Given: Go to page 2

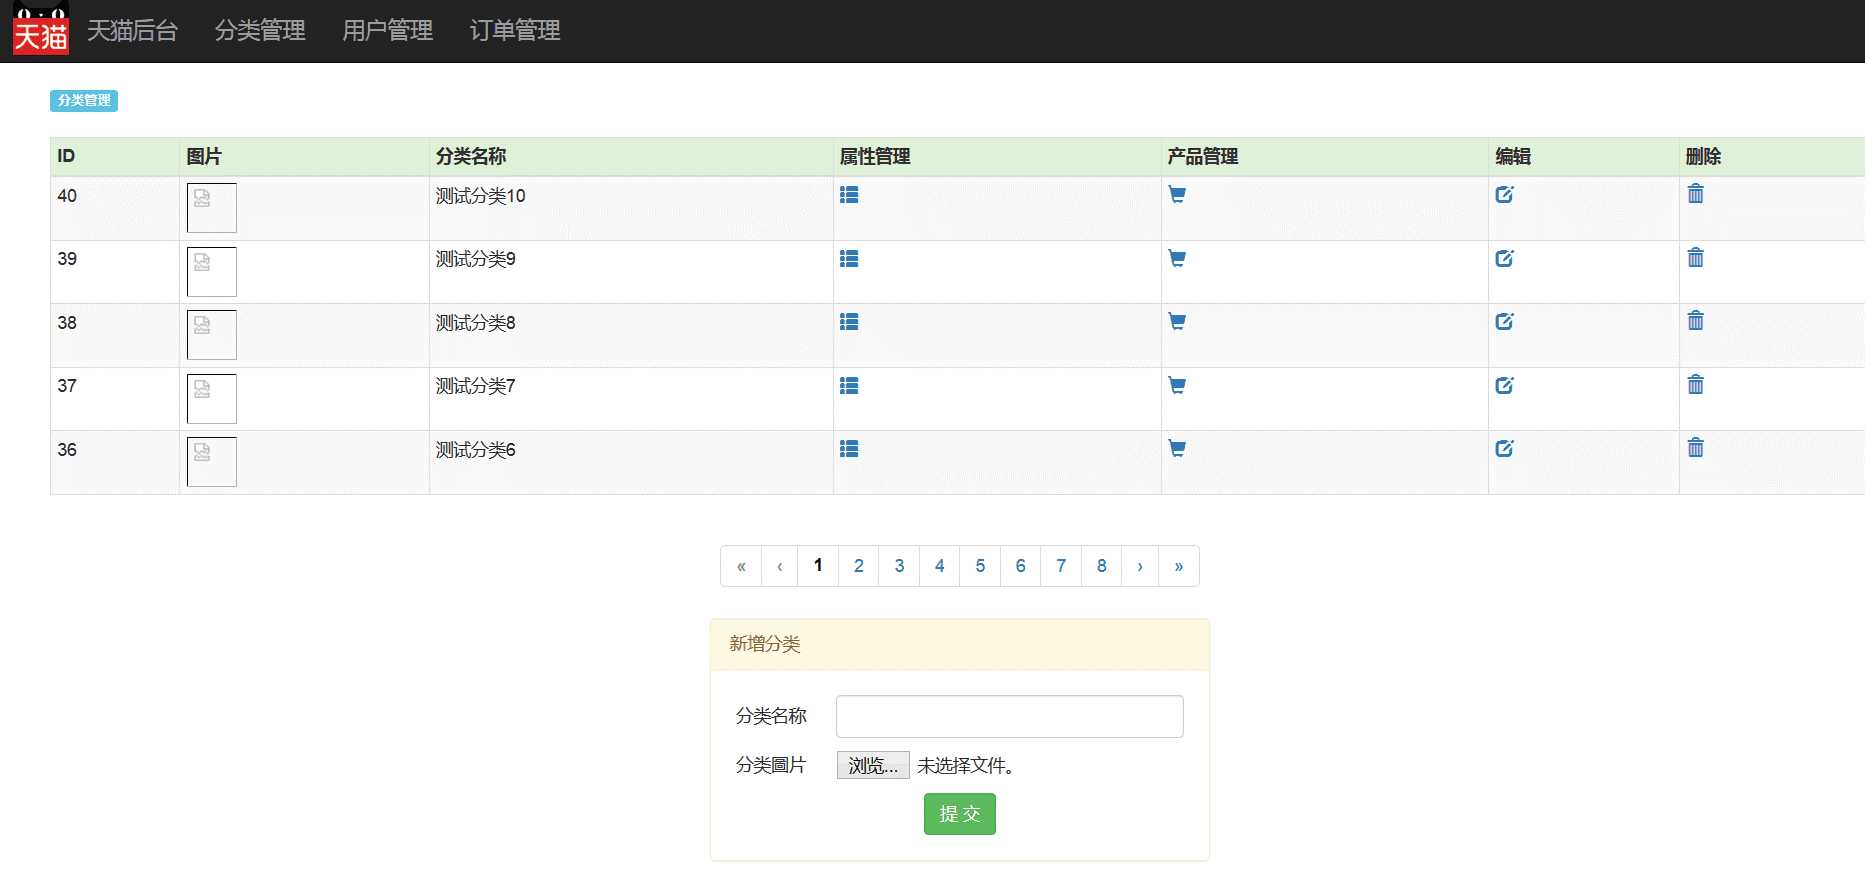Looking at the screenshot, I should click(x=859, y=566).
